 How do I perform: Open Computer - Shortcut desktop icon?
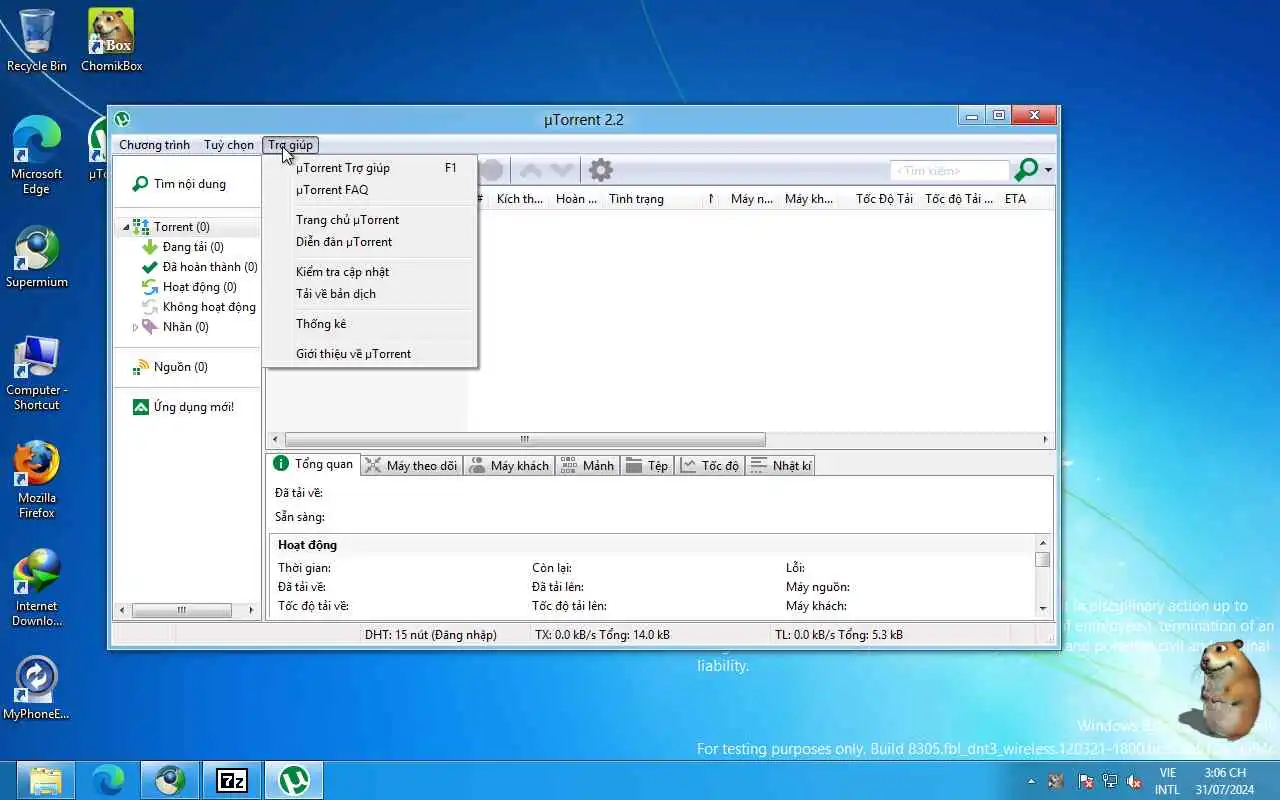37,374
